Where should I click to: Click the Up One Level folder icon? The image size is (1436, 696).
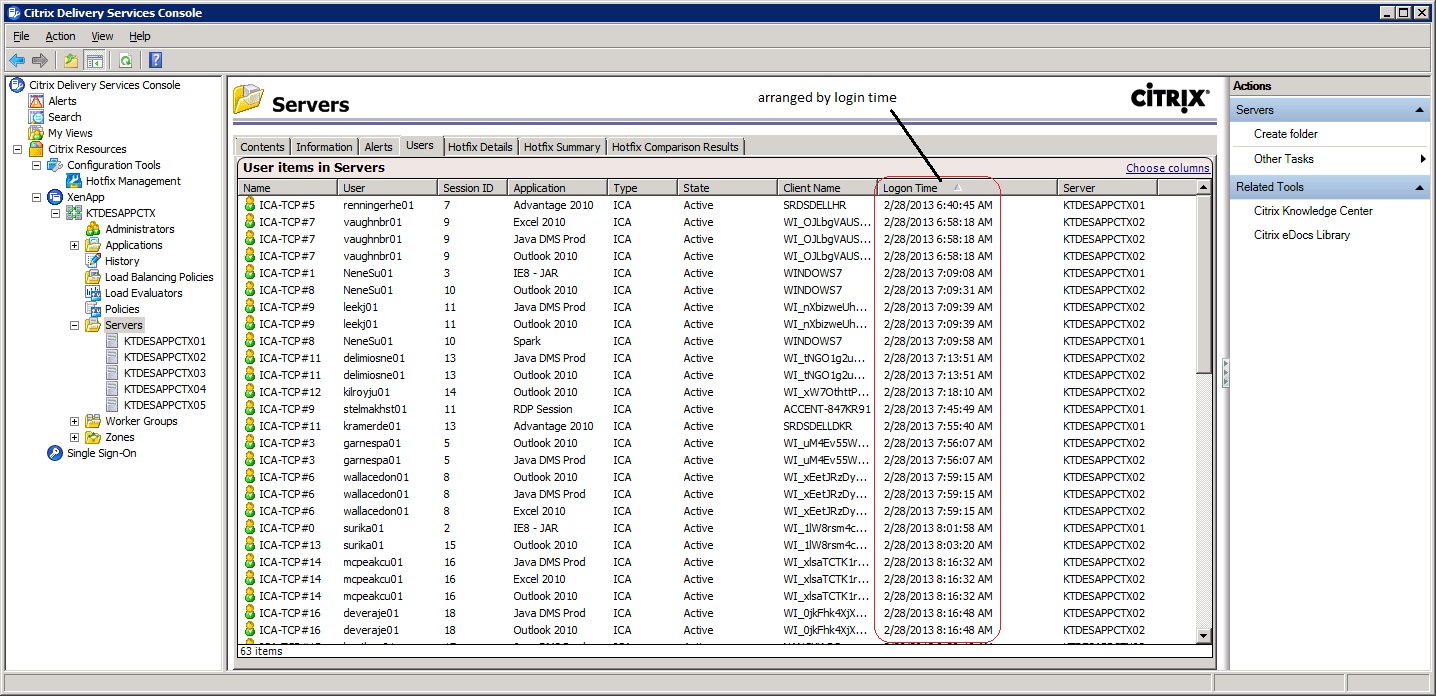(x=71, y=61)
